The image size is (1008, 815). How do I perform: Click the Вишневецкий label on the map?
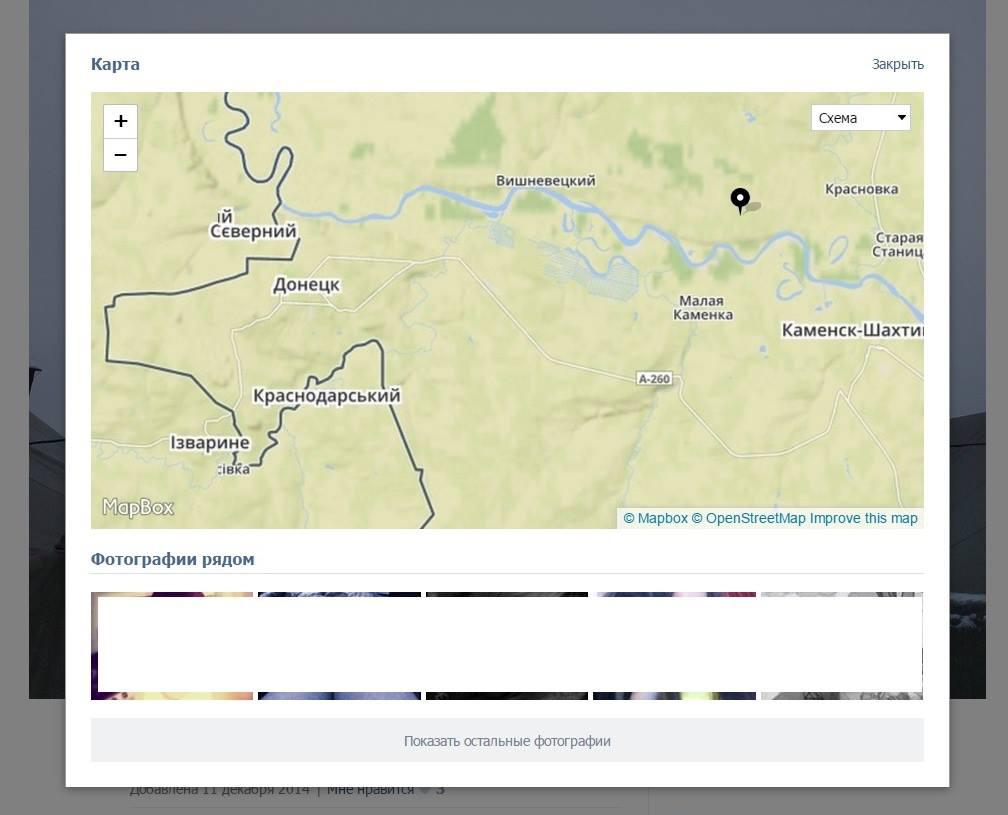click(x=546, y=181)
